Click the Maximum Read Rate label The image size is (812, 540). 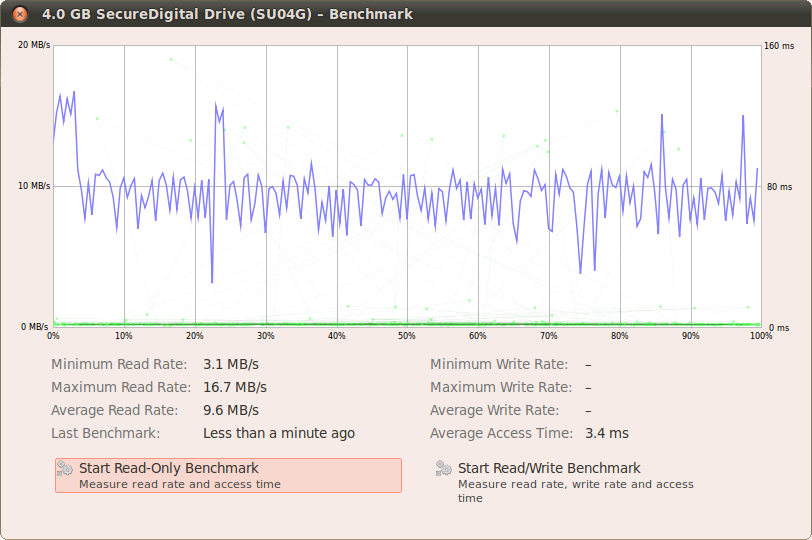(121, 387)
